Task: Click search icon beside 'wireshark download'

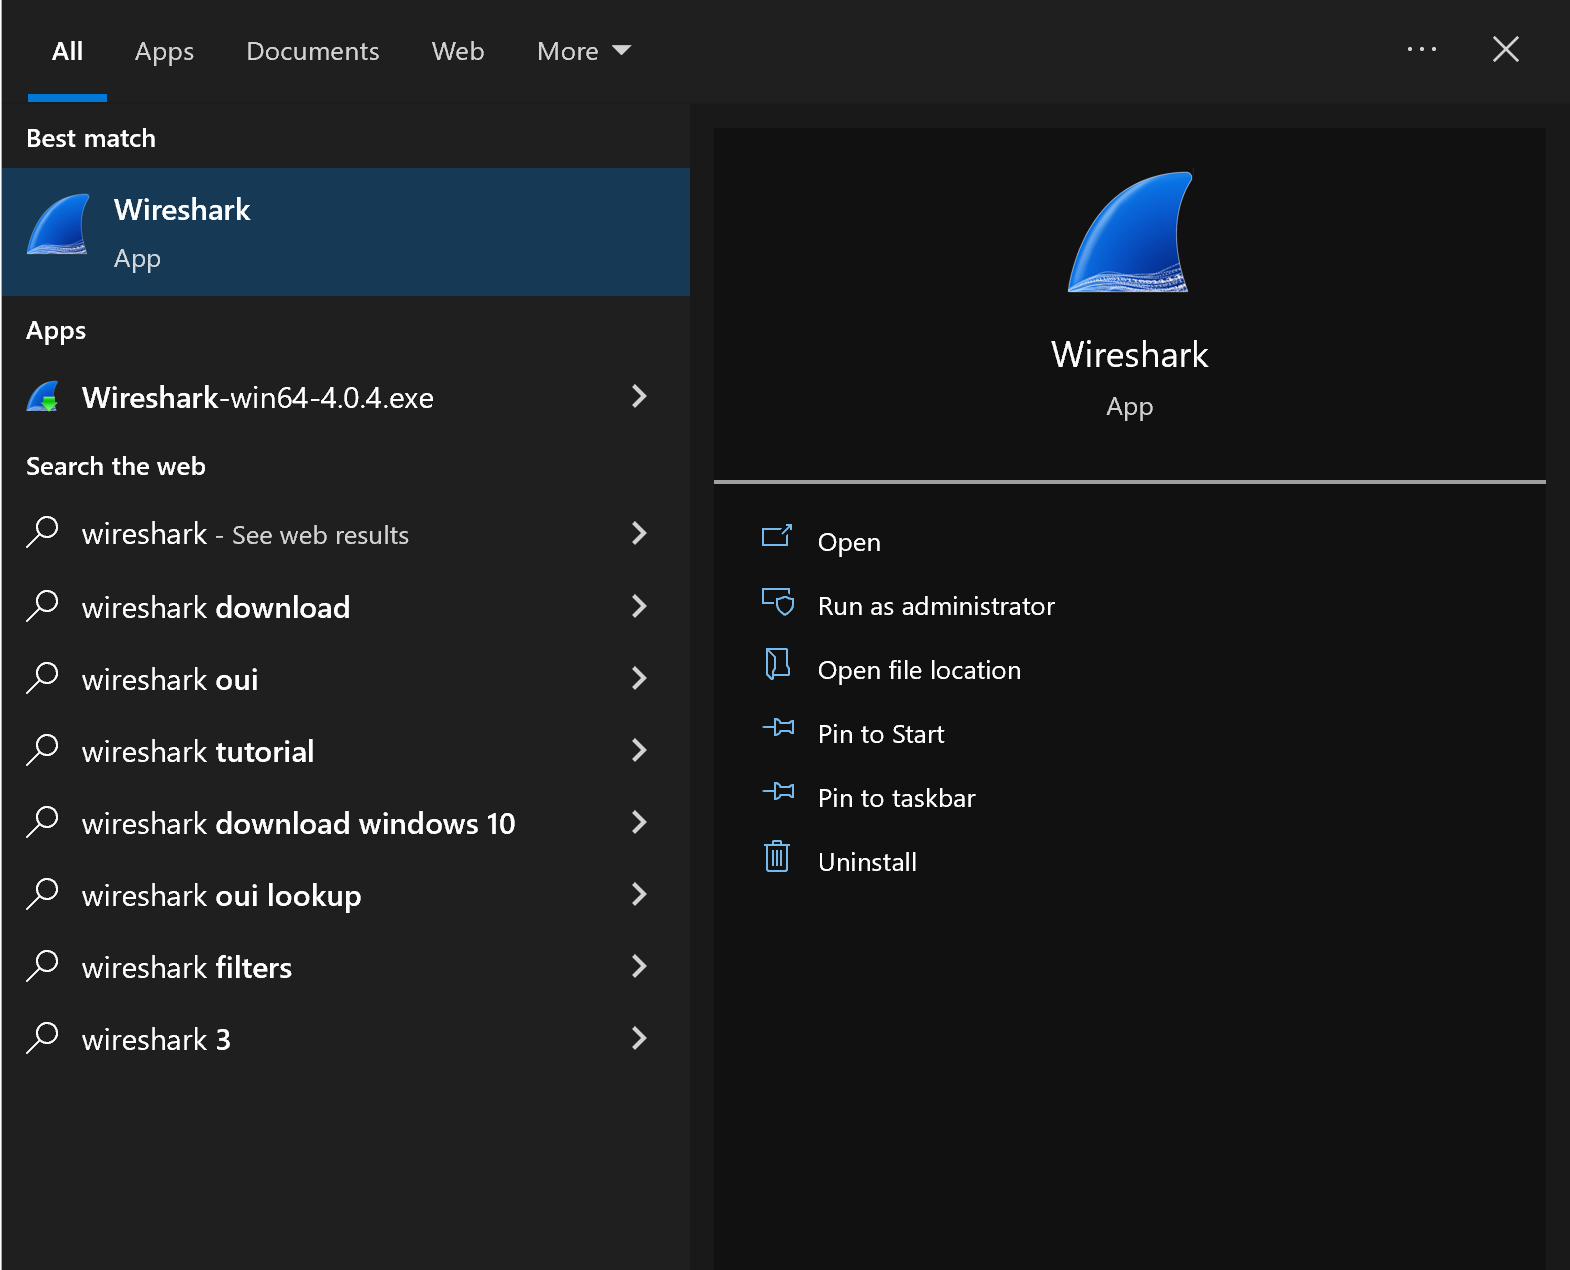Action: coord(43,605)
